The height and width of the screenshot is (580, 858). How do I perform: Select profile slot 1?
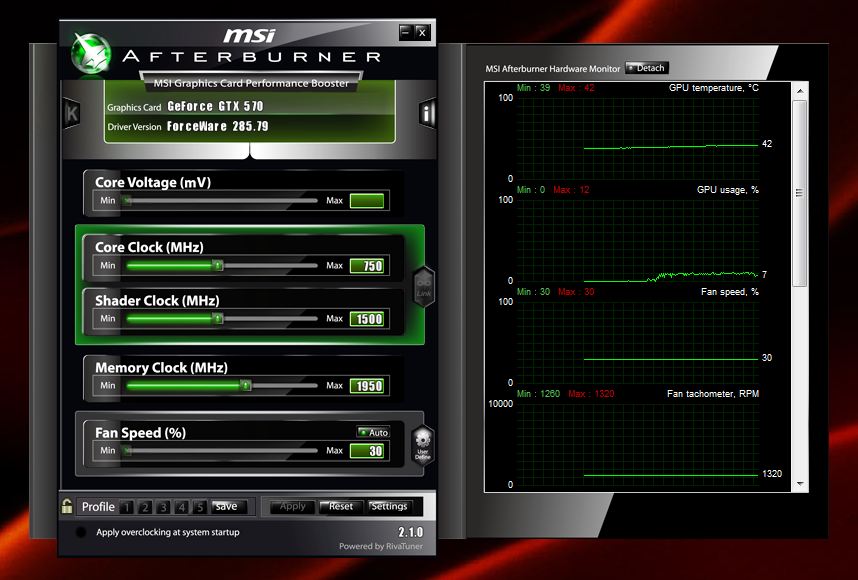click(x=127, y=507)
